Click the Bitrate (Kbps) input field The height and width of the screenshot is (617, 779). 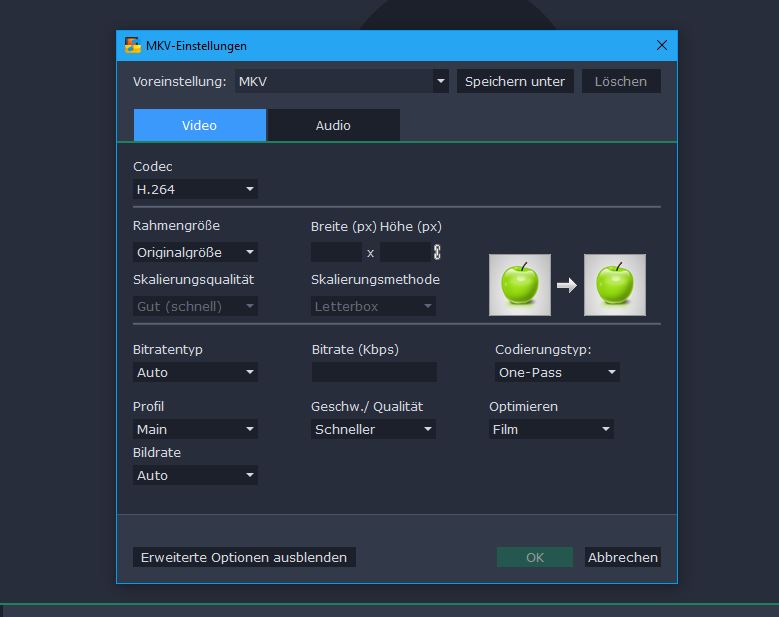(x=374, y=373)
